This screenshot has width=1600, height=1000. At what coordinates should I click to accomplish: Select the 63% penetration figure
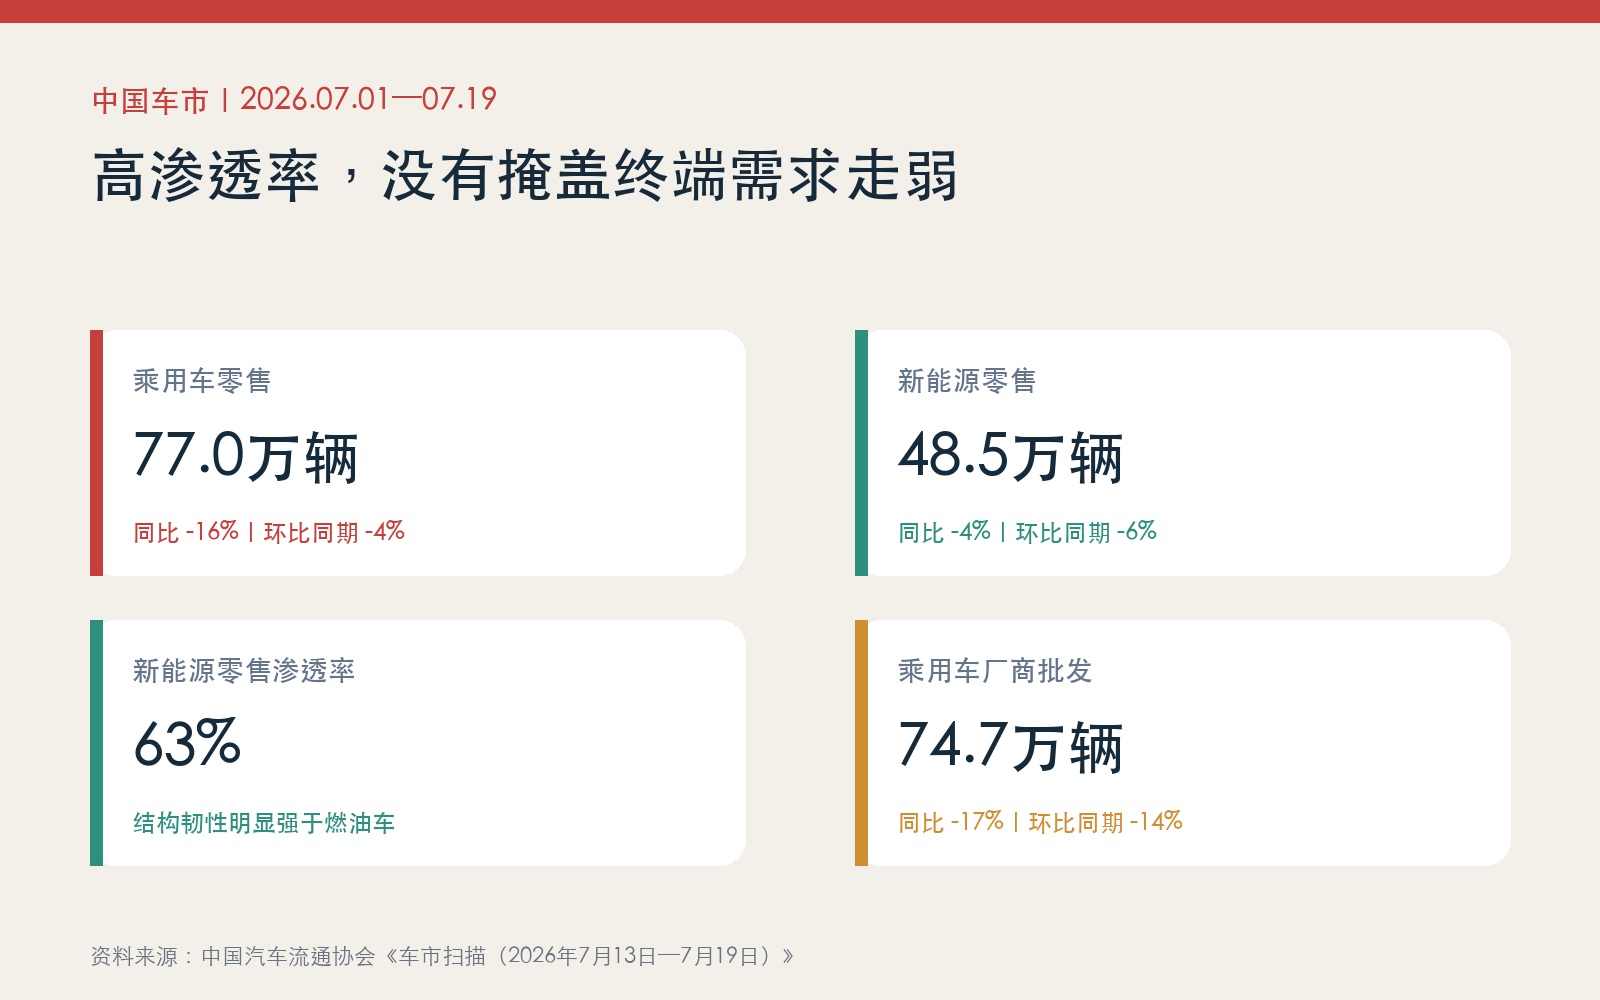pyautogui.click(x=188, y=744)
